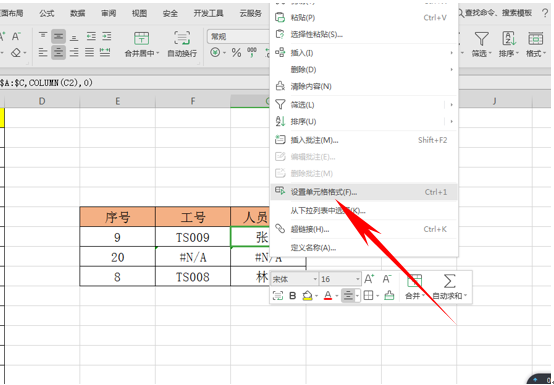This screenshot has width=554, height=385.
Task: Click format painter in mini toolbar
Action: click(389, 295)
